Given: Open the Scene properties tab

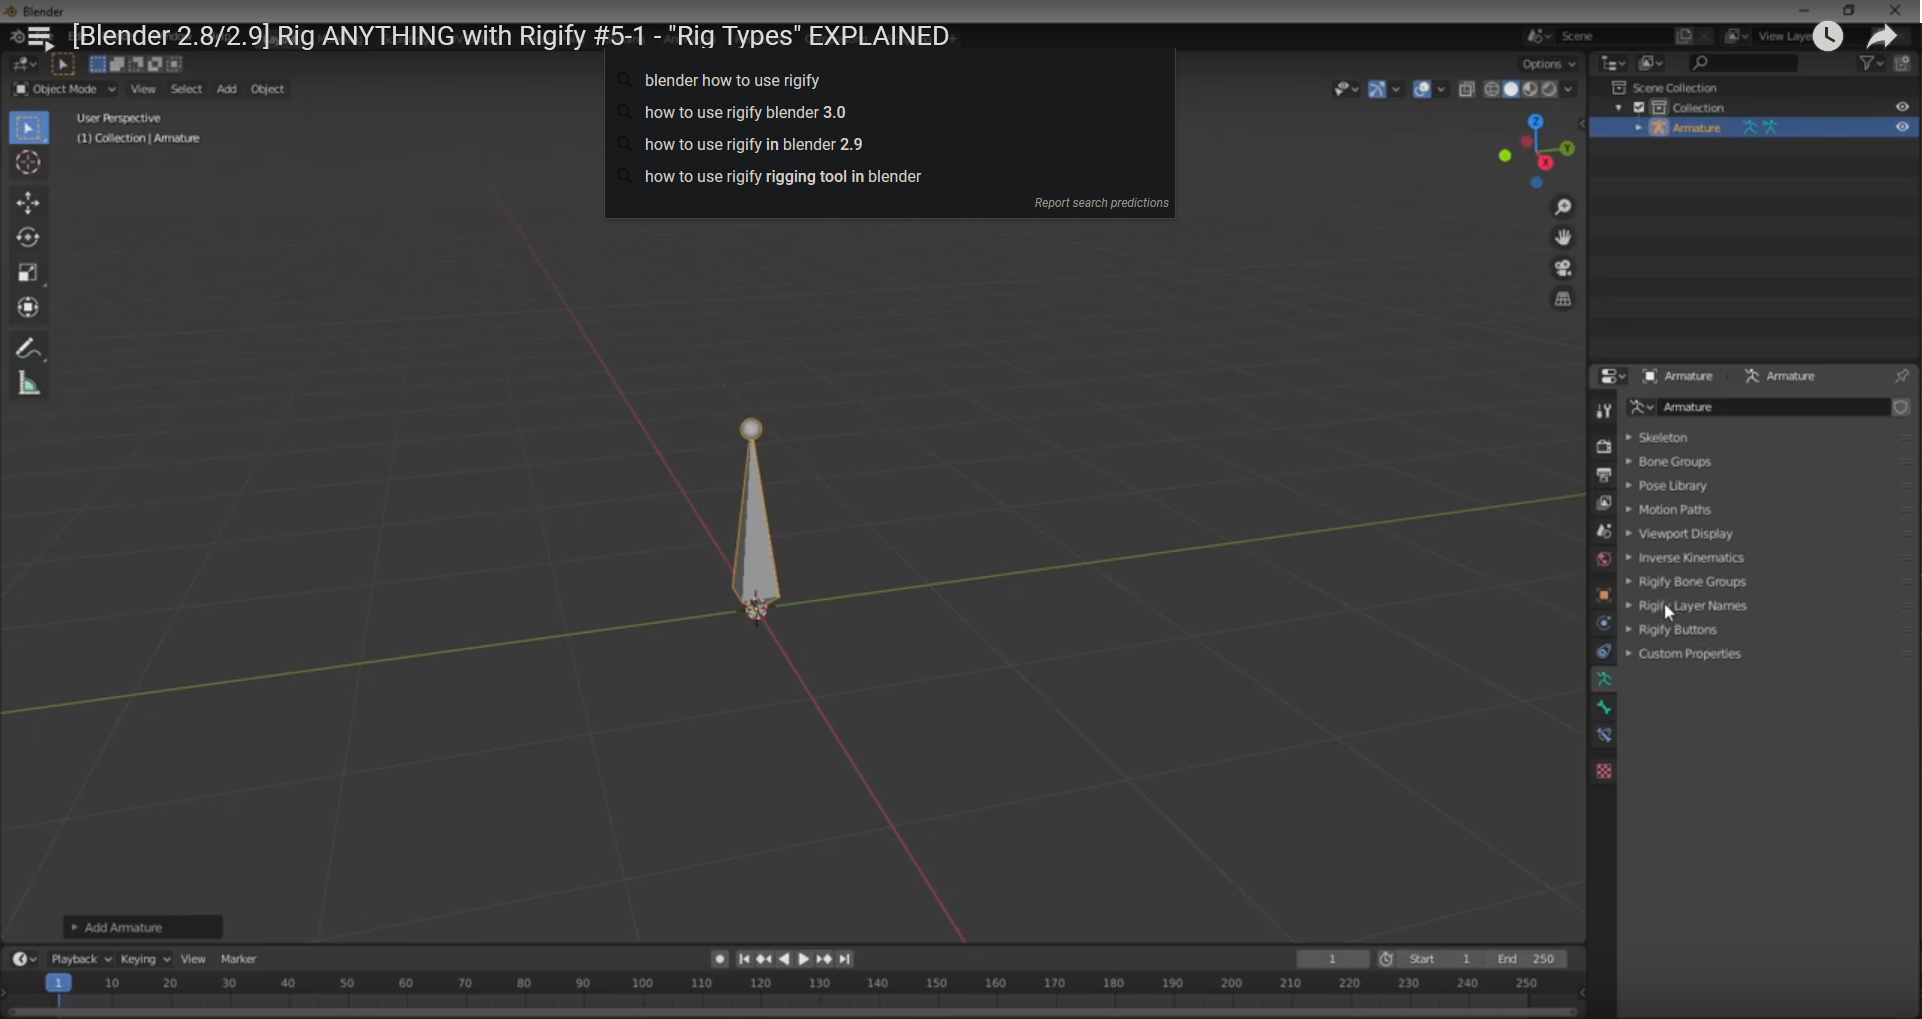Looking at the screenshot, I should click(1604, 531).
